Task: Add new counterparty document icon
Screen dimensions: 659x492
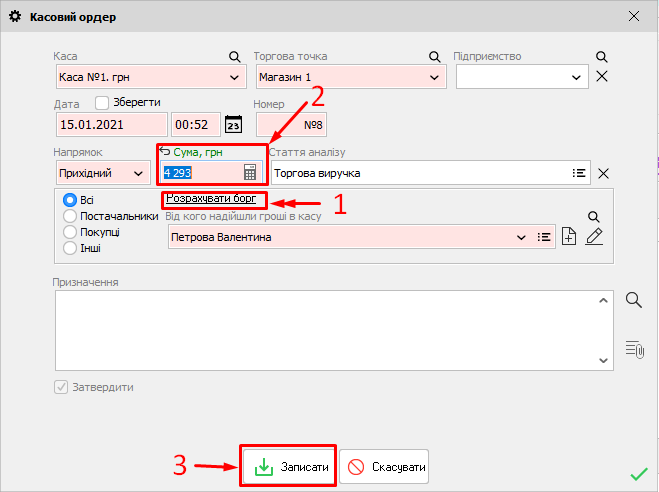Action: [x=569, y=237]
